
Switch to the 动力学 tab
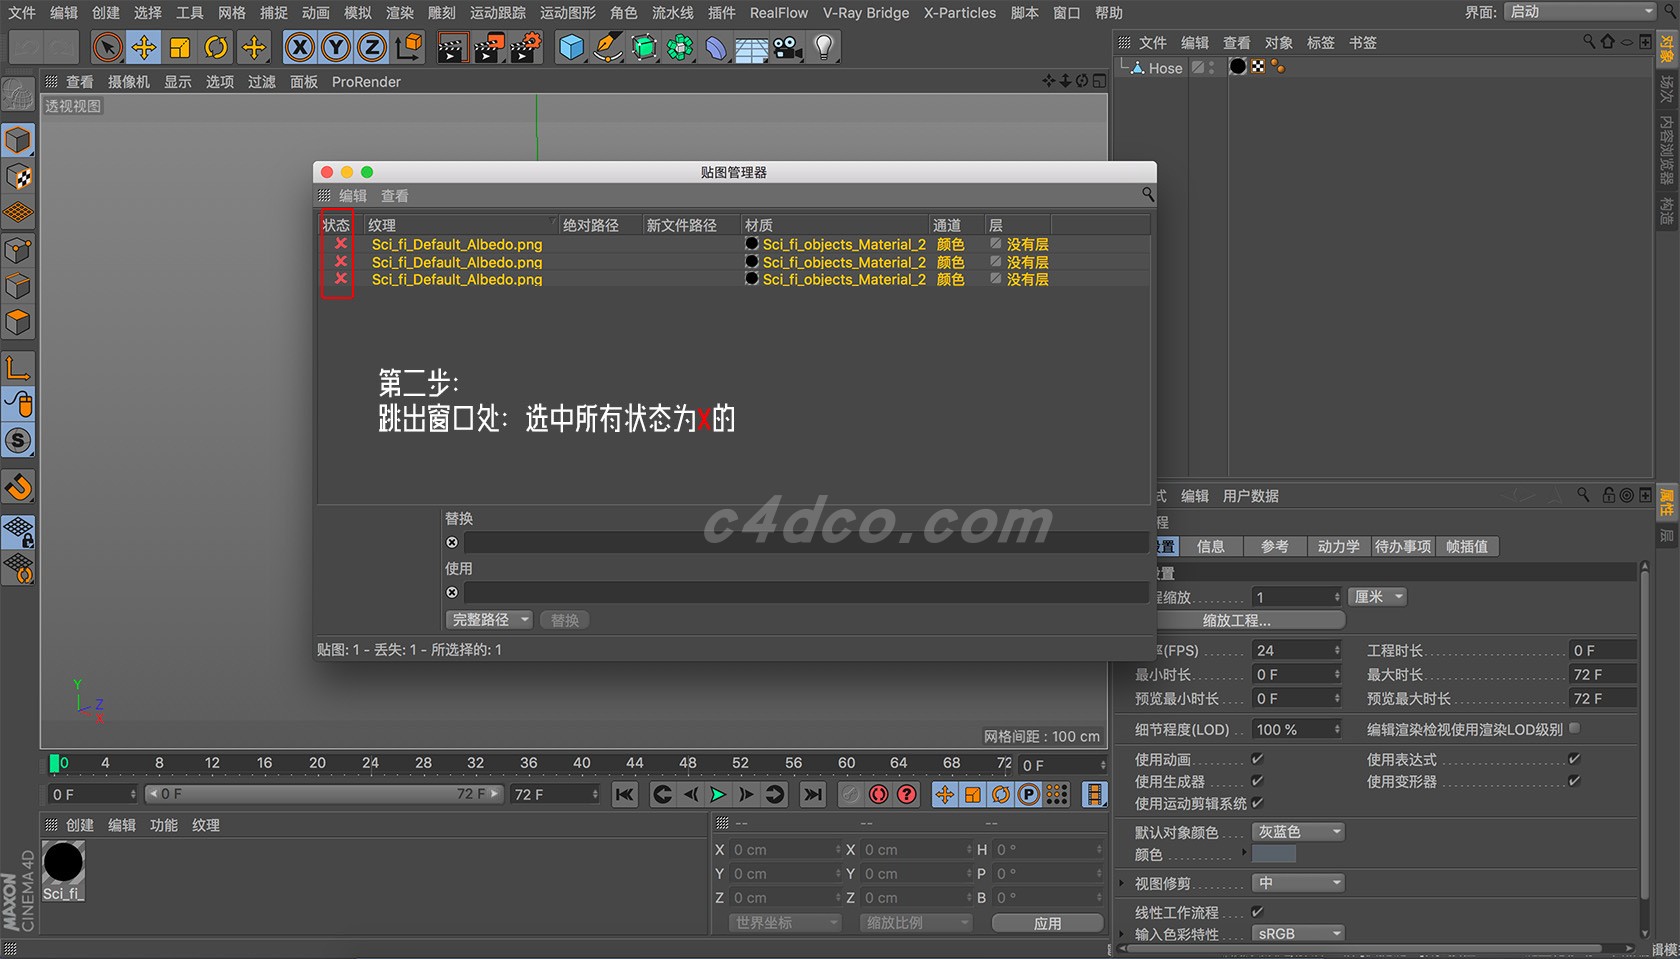pos(1338,547)
